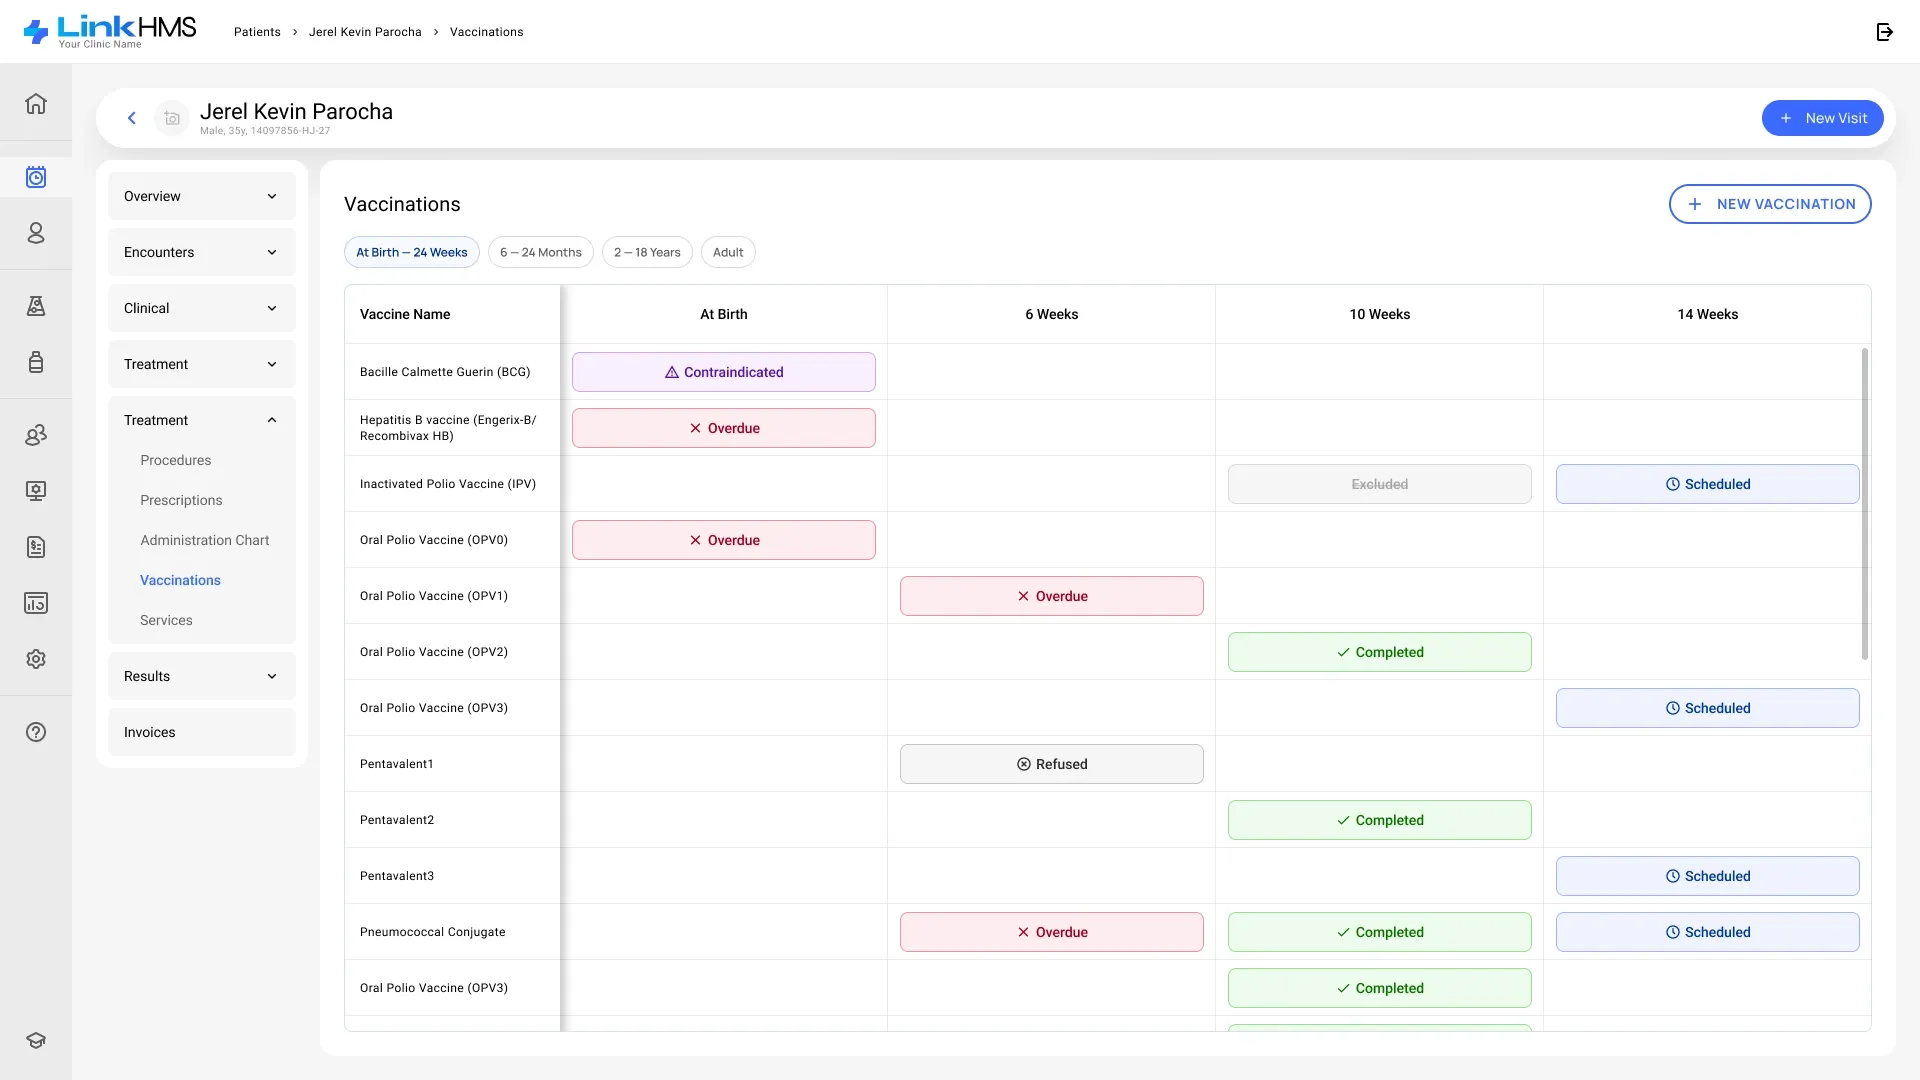Click the patient photo camera placeholder
This screenshot has height=1080, width=1920.
pyautogui.click(x=172, y=118)
